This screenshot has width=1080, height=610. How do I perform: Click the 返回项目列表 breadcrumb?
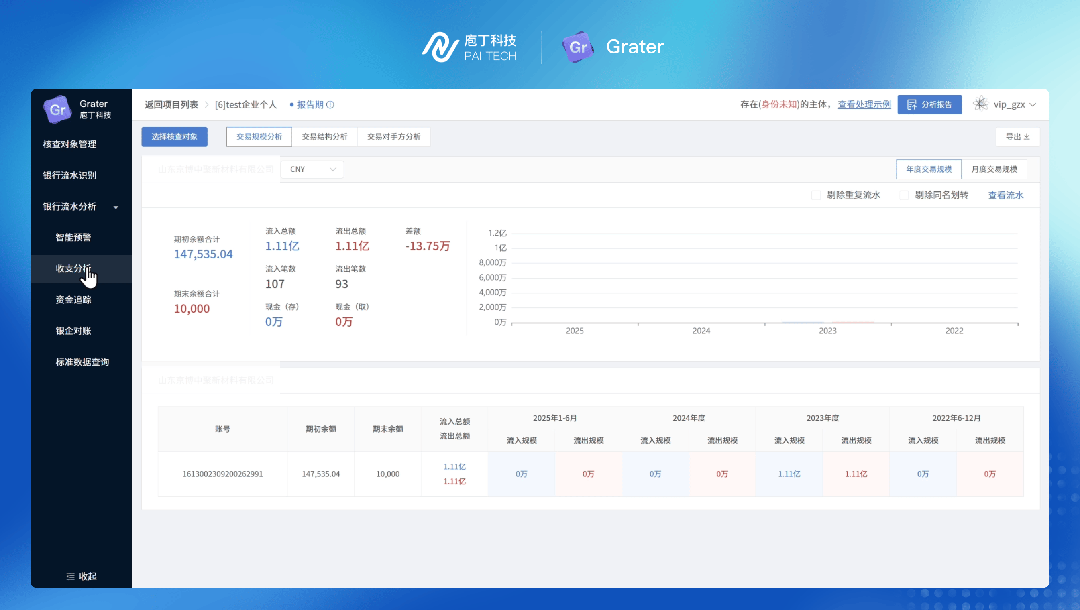pos(171,104)
